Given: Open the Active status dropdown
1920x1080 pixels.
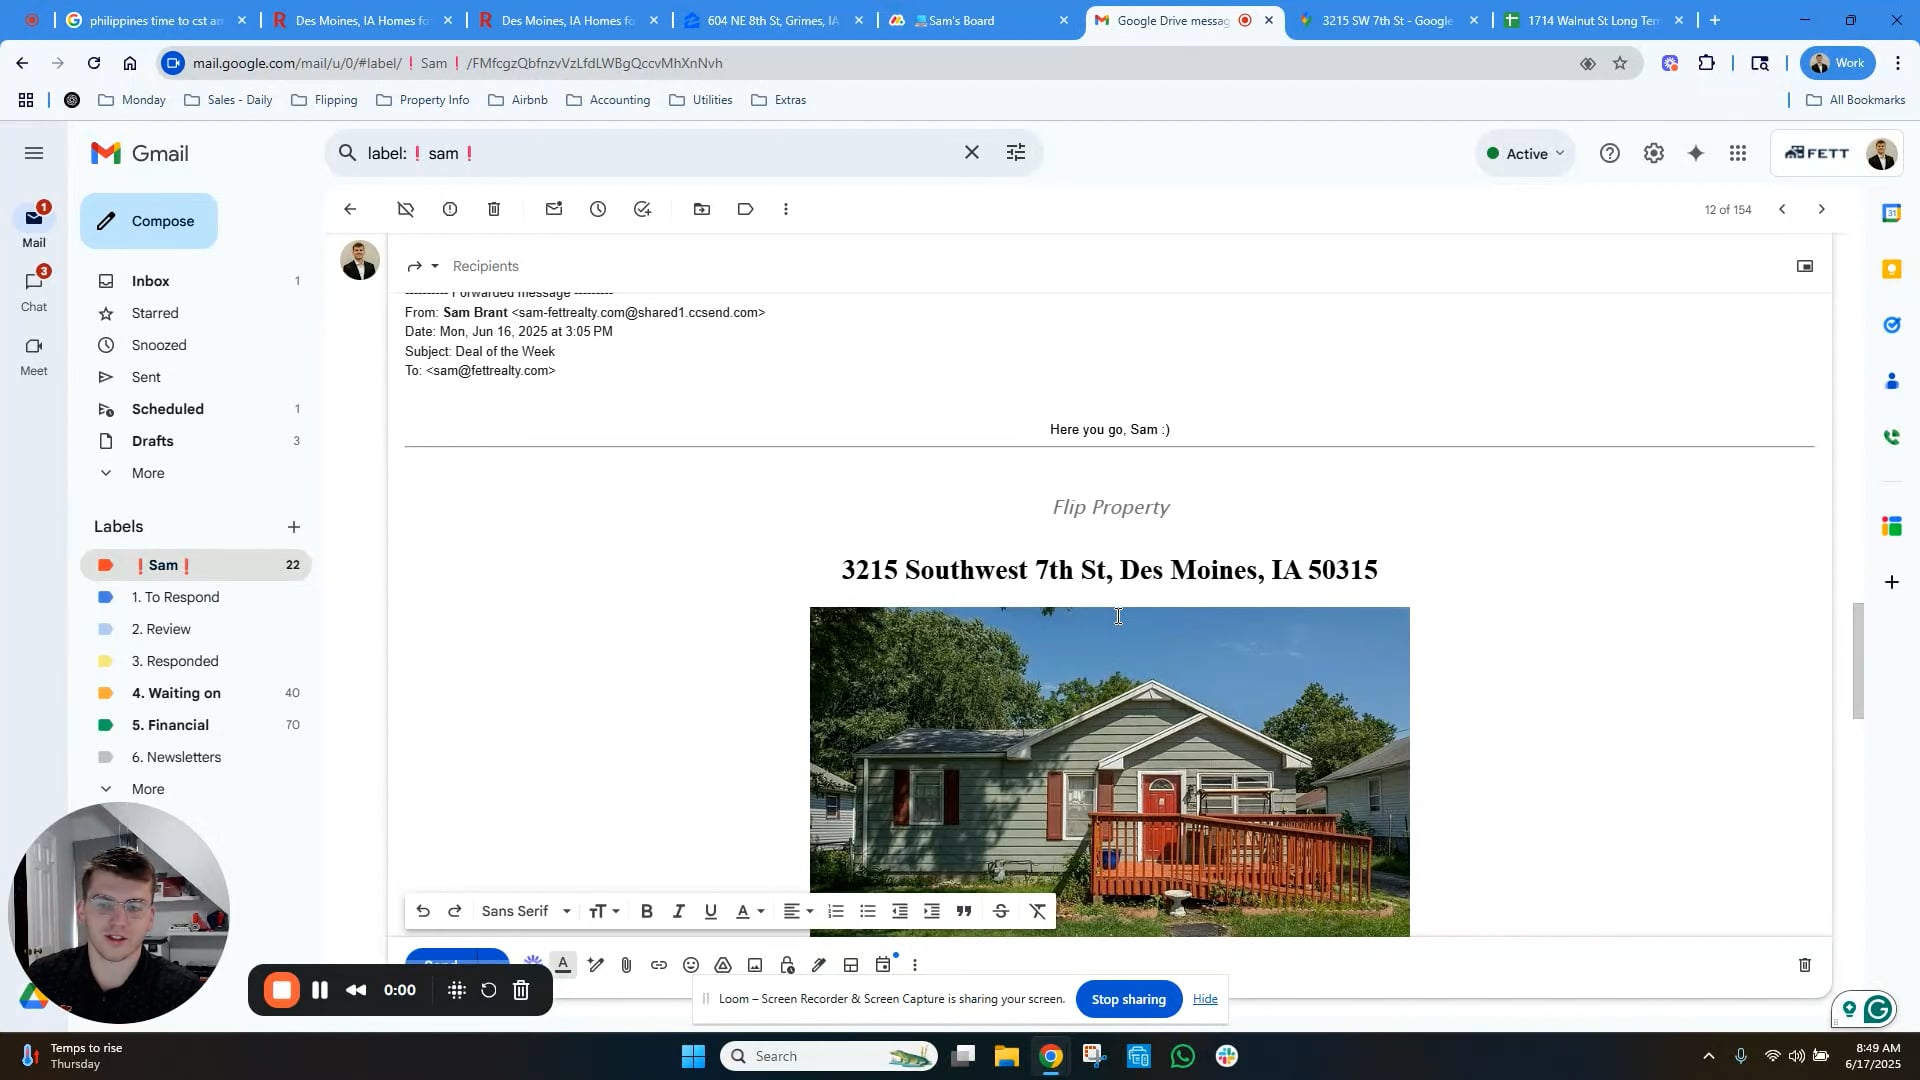Looking at the screenshot, I should coord(1525,153).
